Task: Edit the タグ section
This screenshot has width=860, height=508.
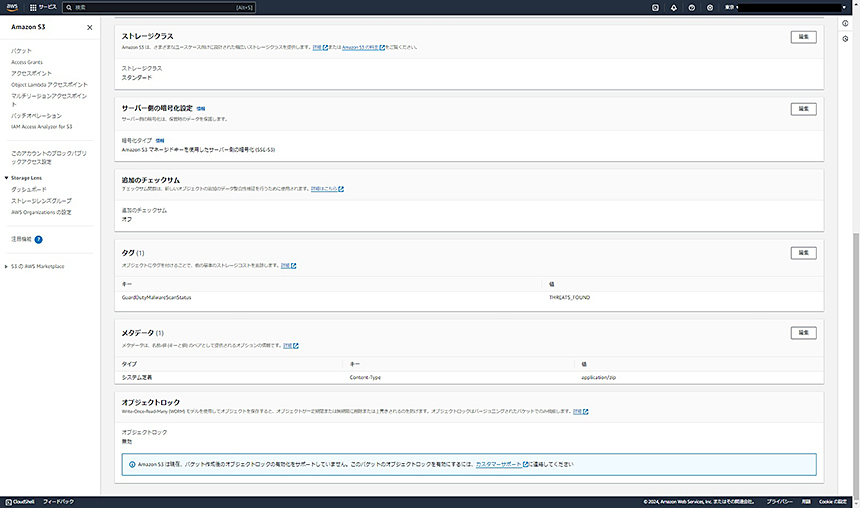Action: tap(804, 253)
